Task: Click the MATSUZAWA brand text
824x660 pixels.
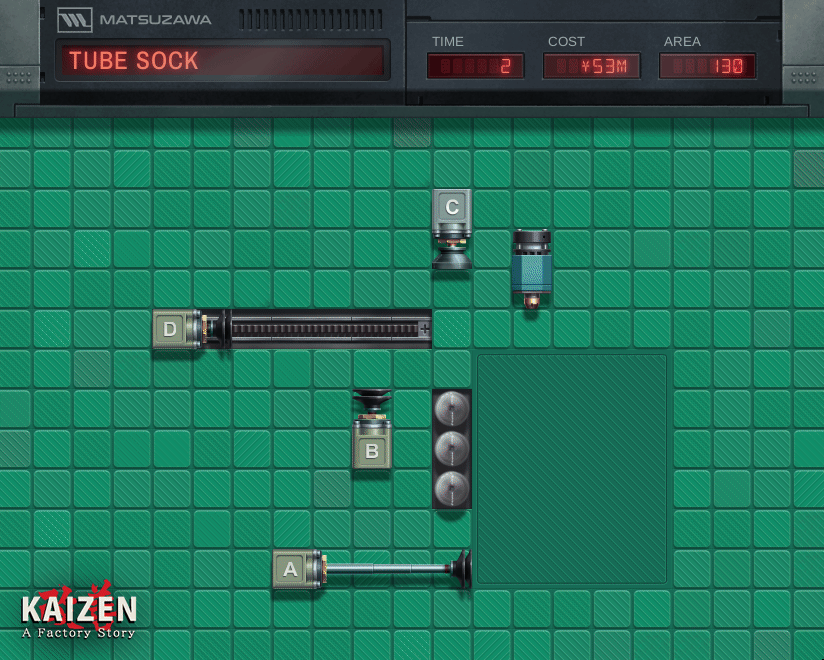Action: [x=156, y=20]
